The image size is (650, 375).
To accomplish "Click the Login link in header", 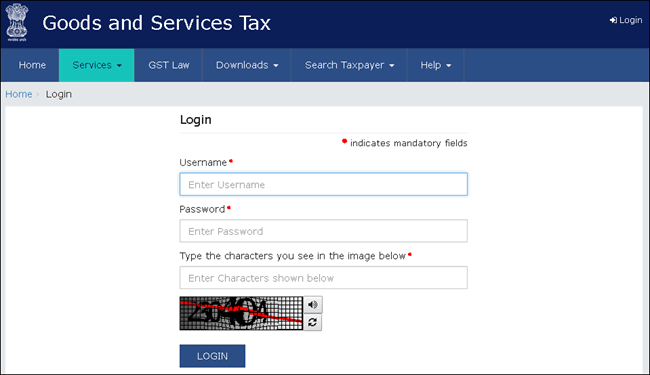I will coord(626,20).
